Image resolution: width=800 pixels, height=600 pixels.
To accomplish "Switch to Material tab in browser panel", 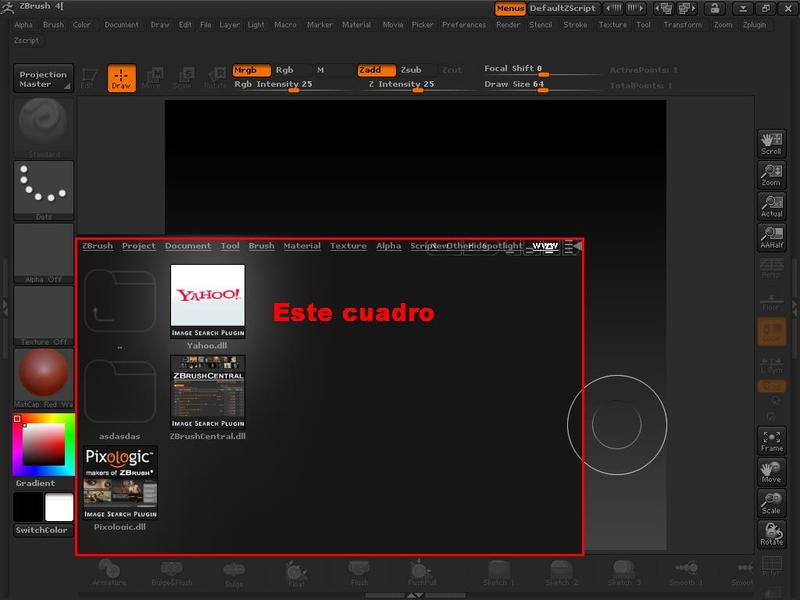I will click(x=302, y=245).
